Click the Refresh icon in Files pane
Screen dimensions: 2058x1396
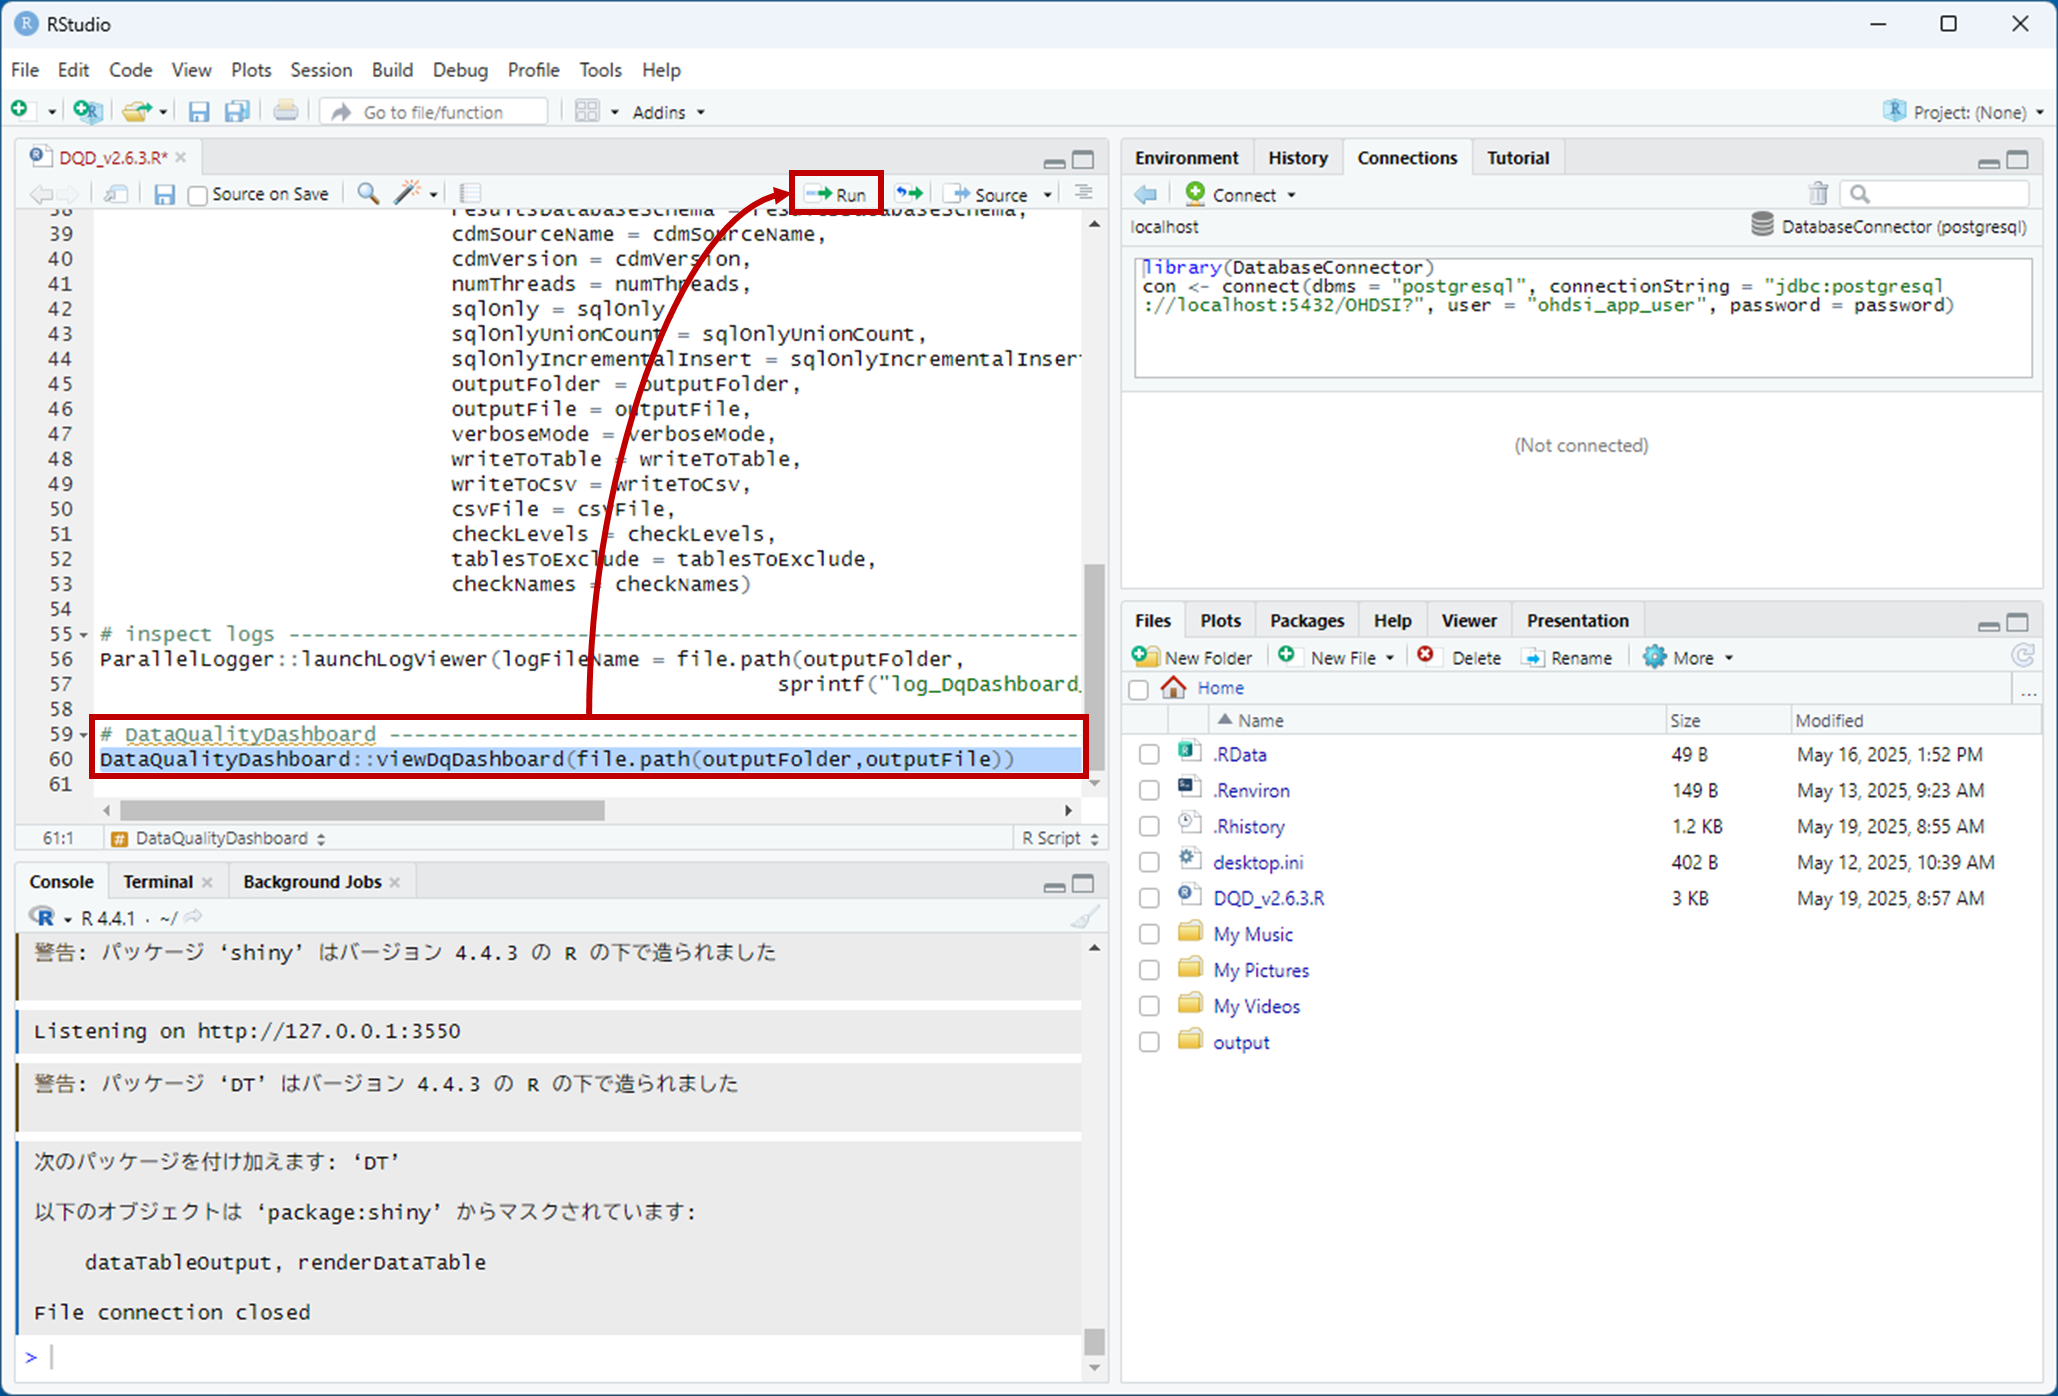tap(2022, 656)
